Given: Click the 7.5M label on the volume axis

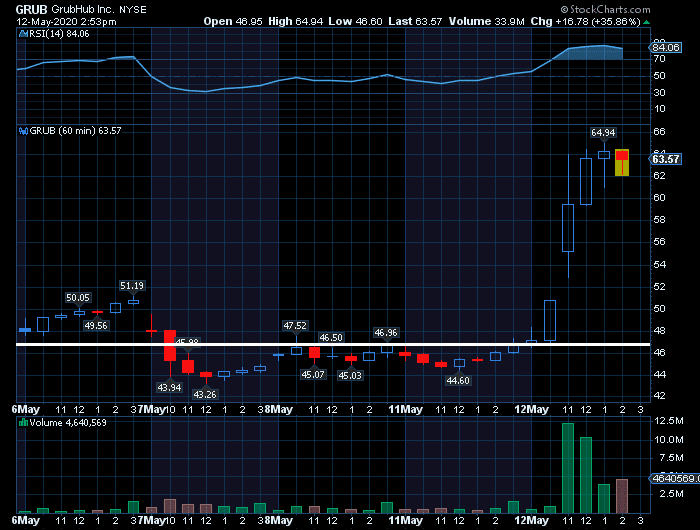Looking at the screenshot, I should point(673,458).
